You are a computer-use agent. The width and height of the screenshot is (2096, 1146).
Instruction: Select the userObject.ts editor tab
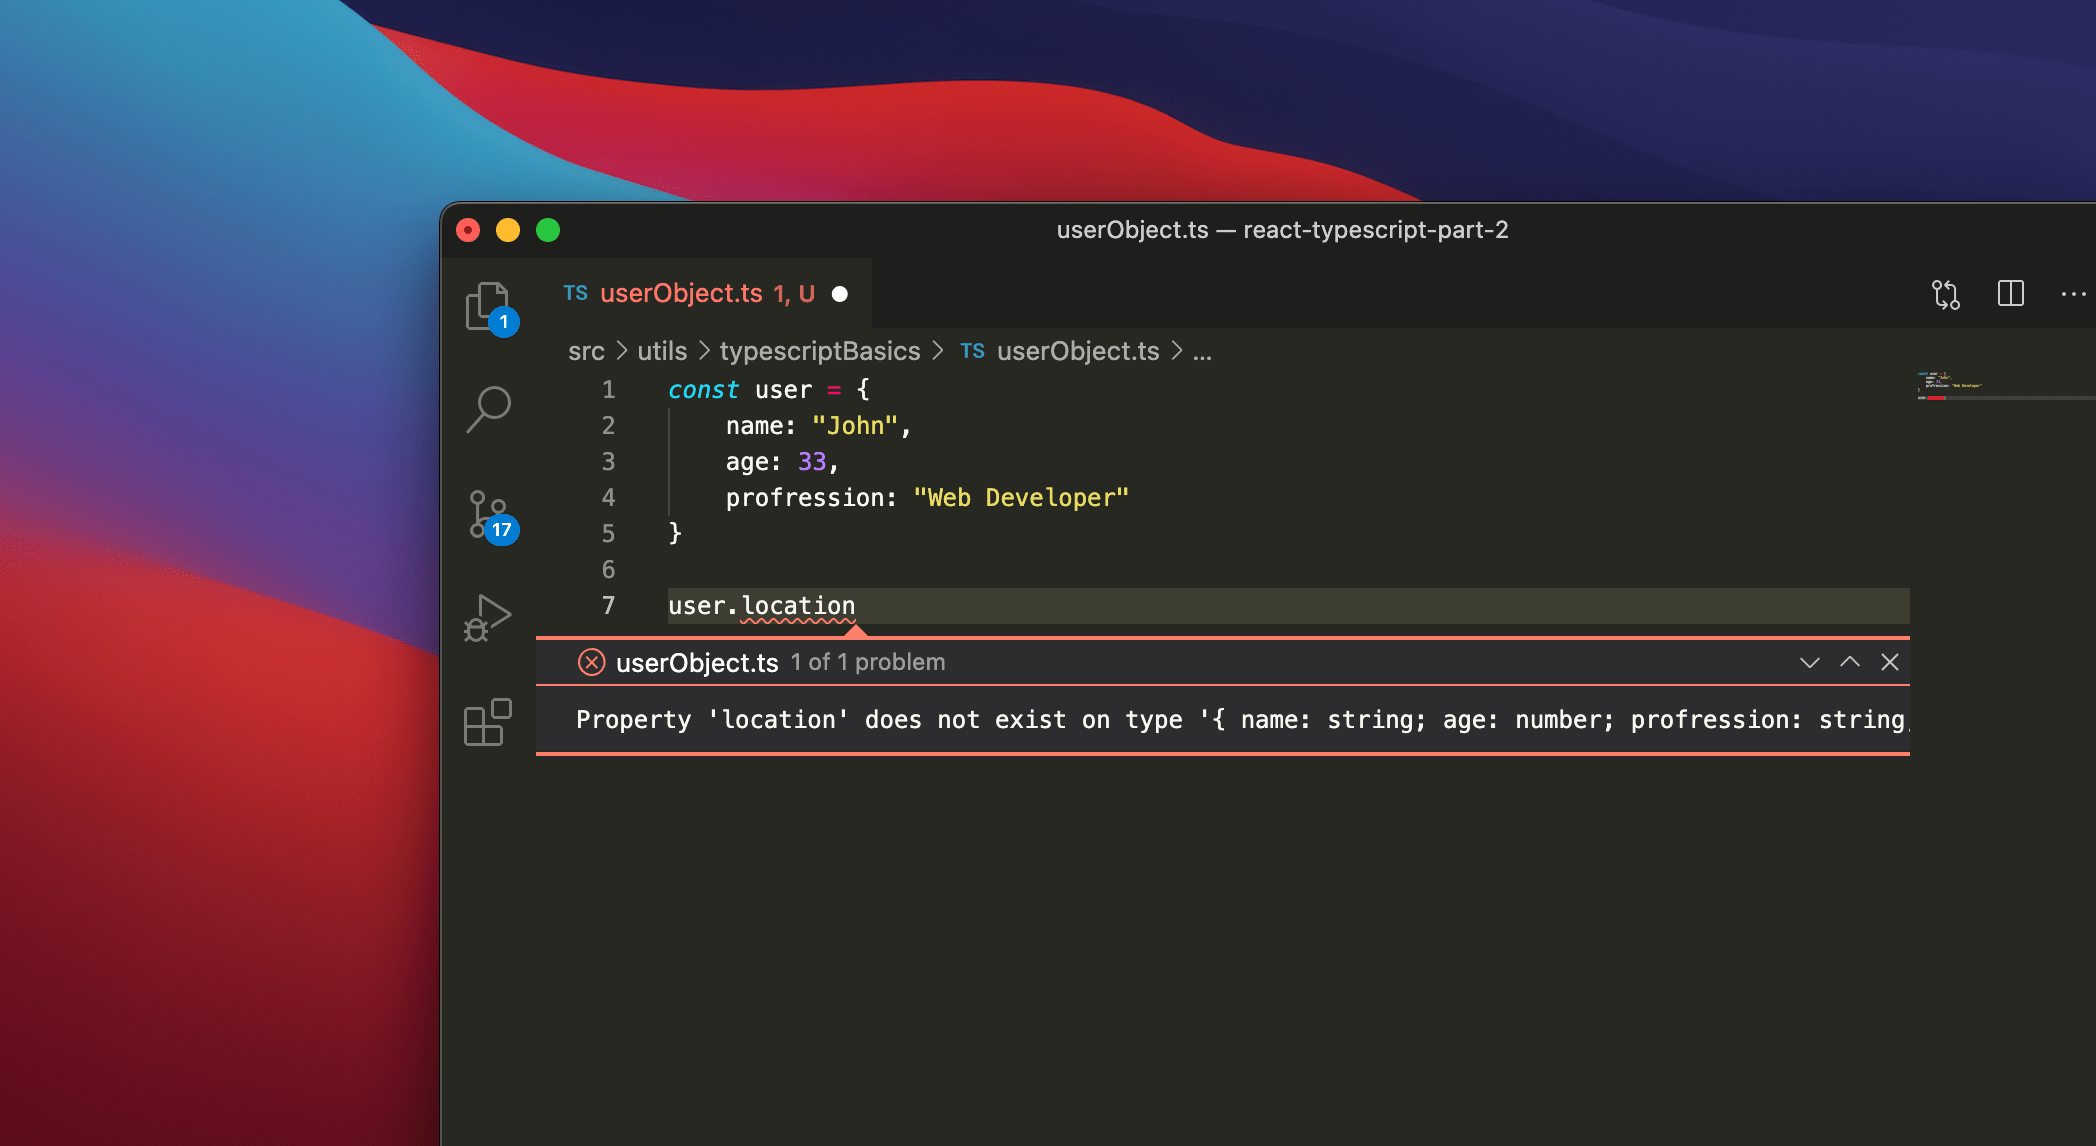pos(680,294)
